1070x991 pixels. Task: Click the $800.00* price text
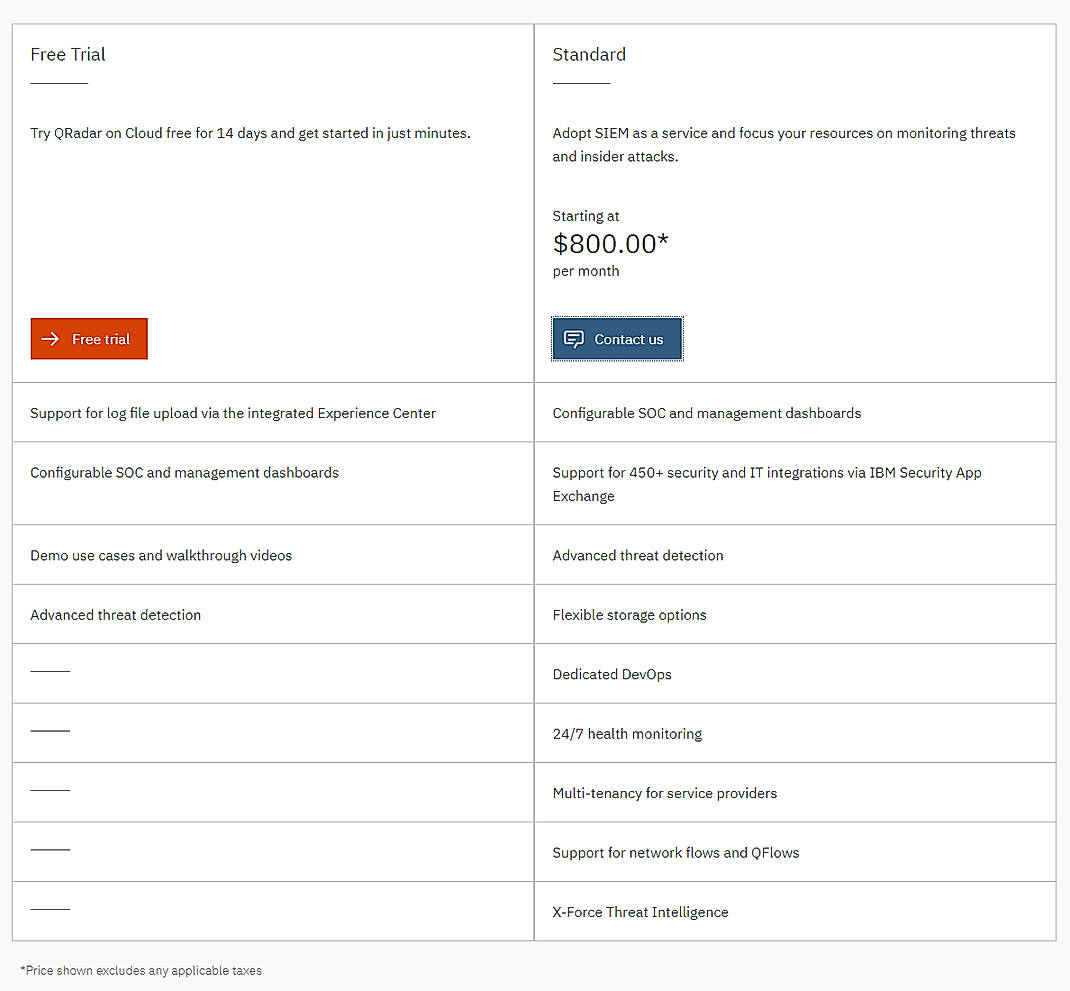click(x=610, y=244)
